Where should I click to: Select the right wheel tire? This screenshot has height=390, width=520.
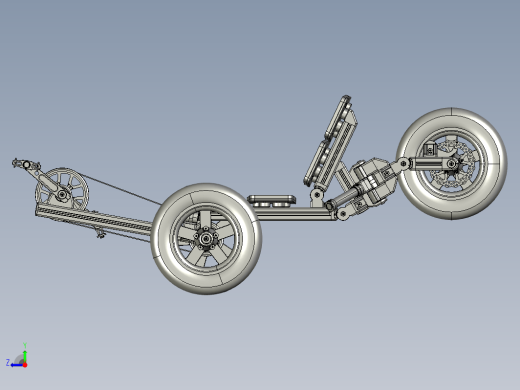pos(452,163)
